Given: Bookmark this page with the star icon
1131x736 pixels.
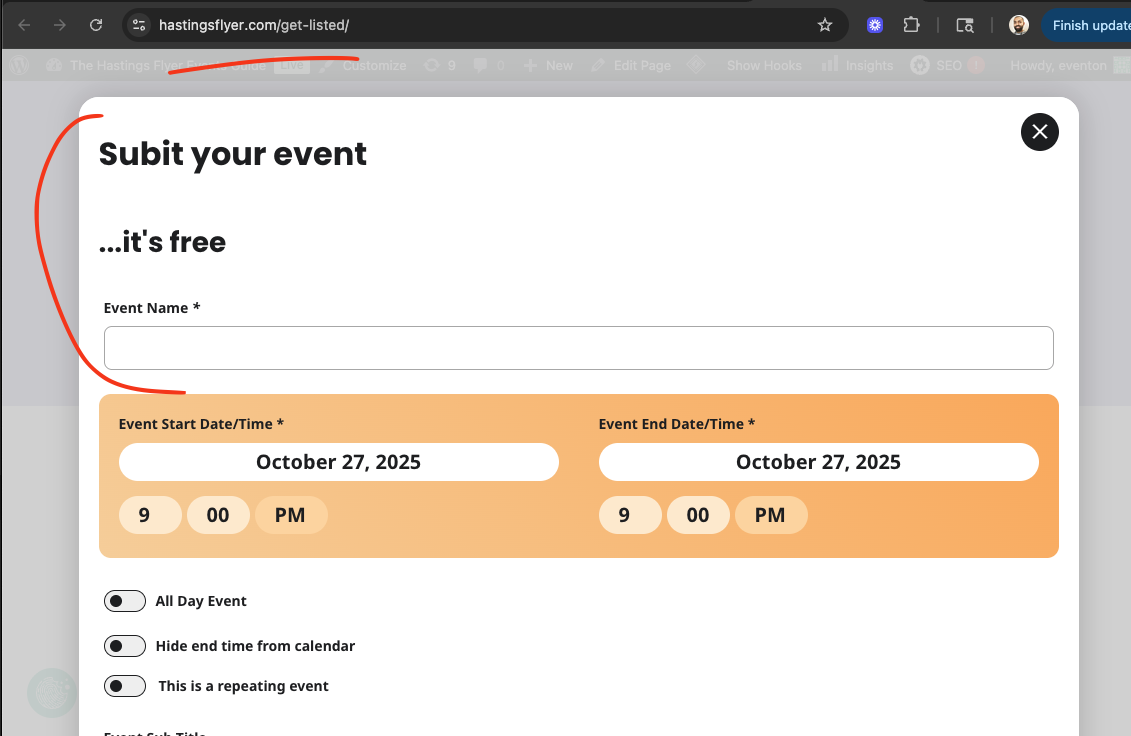Looking at the screenshot, I should click(x=825, y=25).
